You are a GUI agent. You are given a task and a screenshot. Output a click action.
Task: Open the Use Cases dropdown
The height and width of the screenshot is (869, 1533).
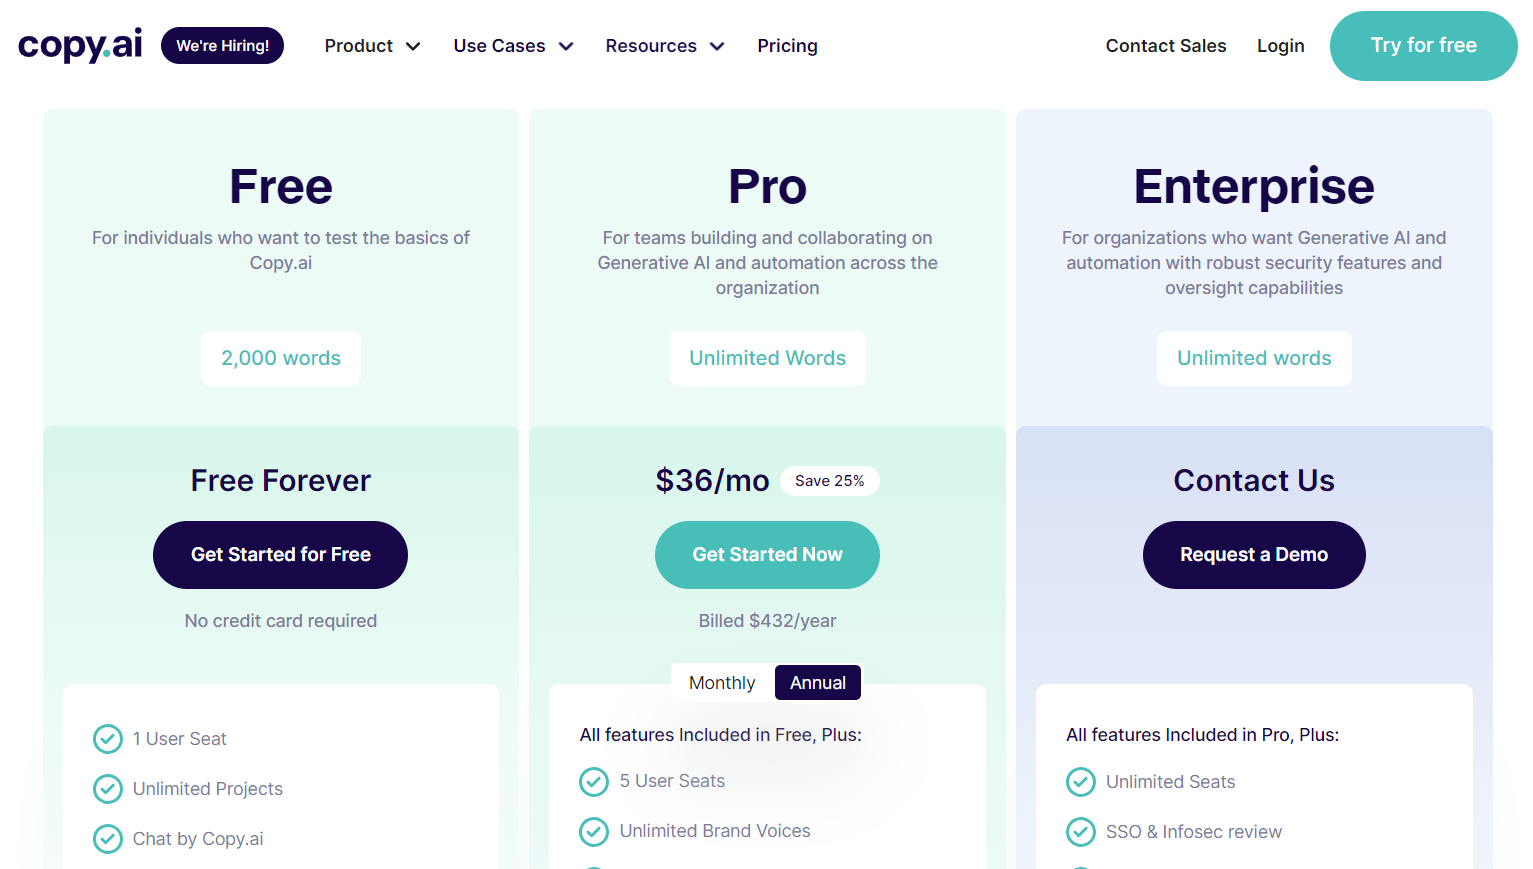click(513, 46)
